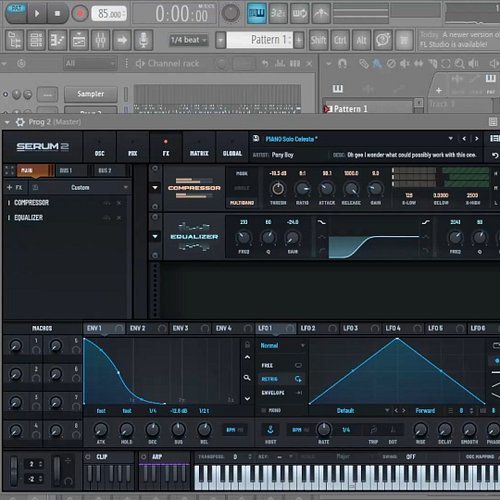Select the zoom magnifier tool in playlist toolbar

click(x=459, y=63)
